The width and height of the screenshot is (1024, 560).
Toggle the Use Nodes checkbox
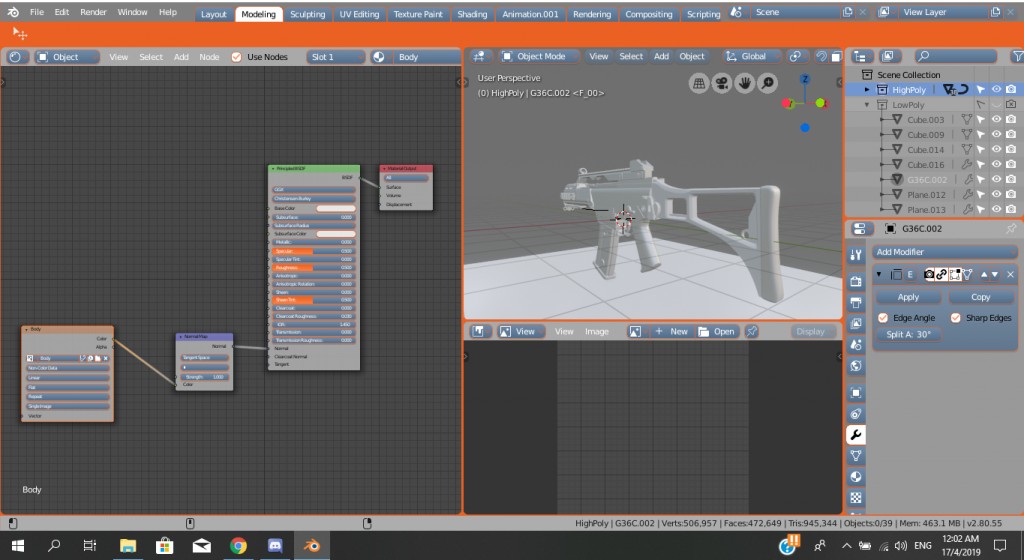click(237, 57)
